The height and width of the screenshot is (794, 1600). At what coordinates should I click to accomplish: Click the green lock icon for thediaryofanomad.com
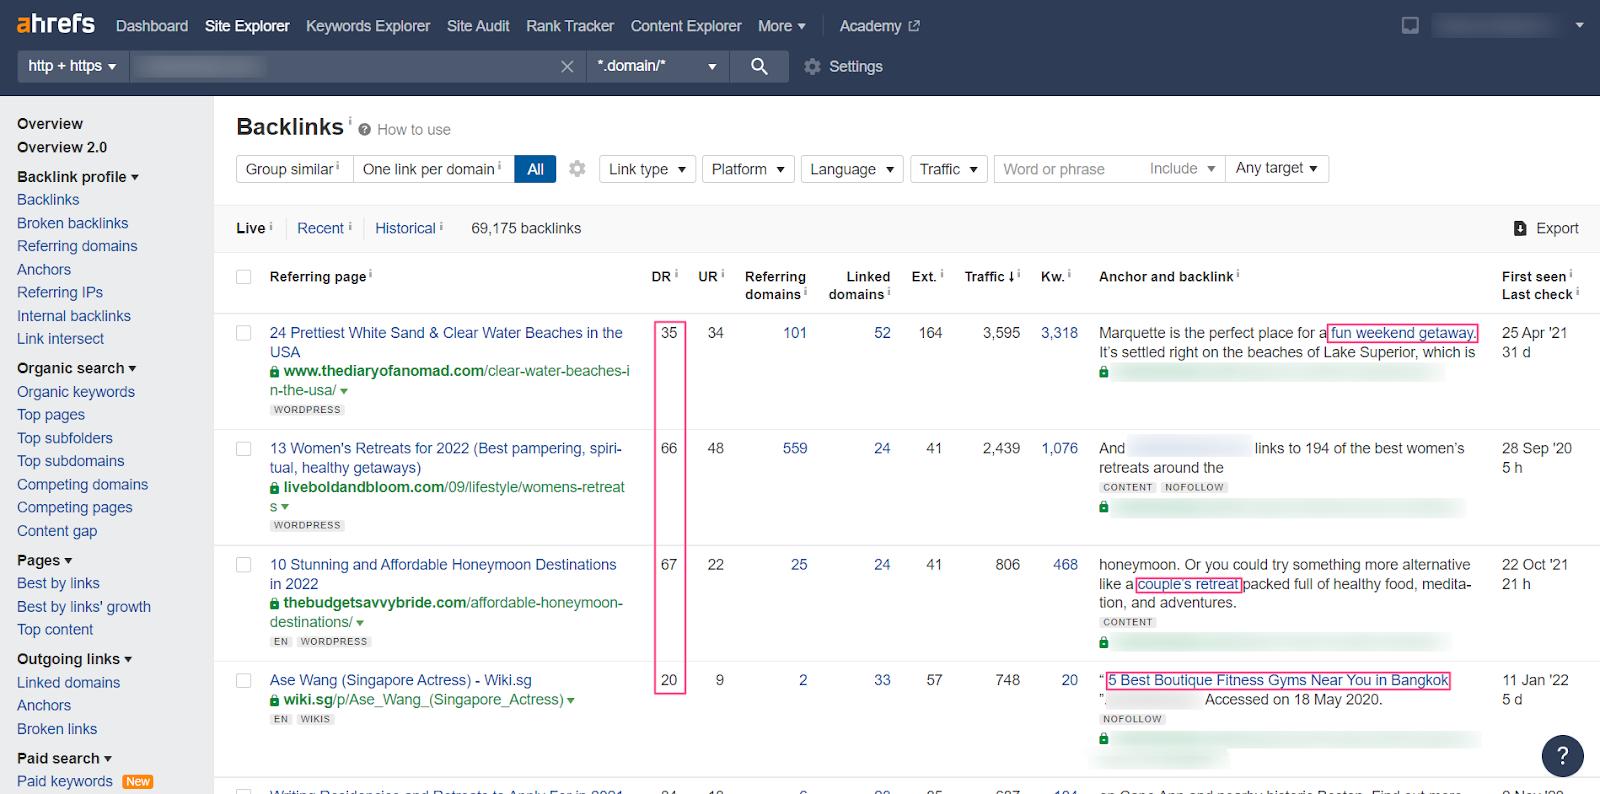tap(275, 372)
